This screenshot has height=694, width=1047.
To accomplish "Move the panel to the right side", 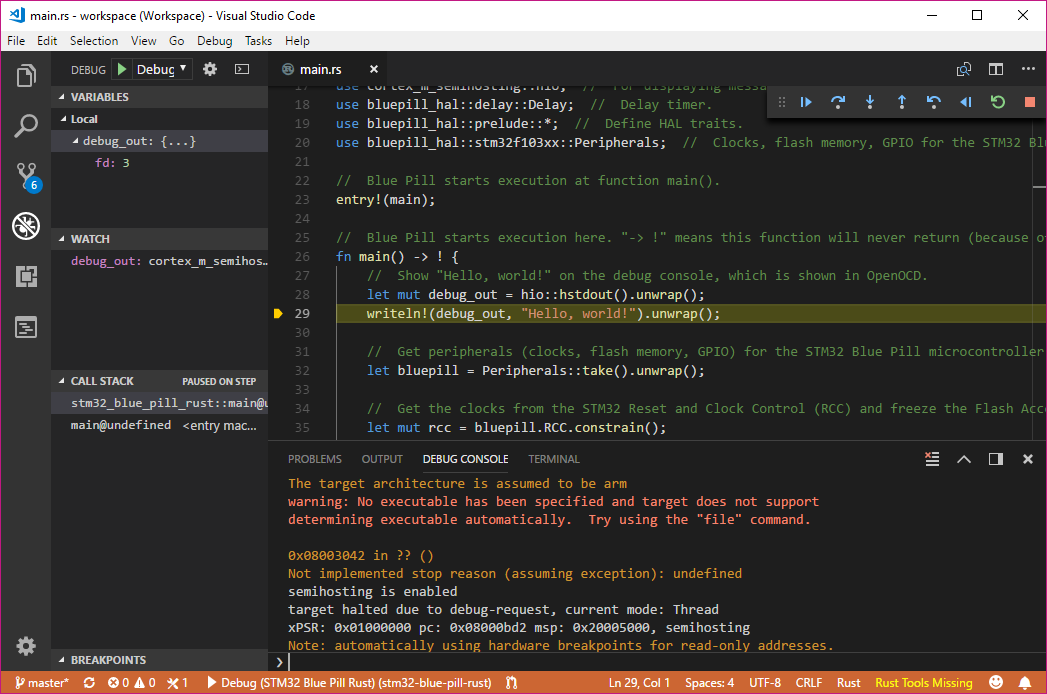I will pos(996,459).
